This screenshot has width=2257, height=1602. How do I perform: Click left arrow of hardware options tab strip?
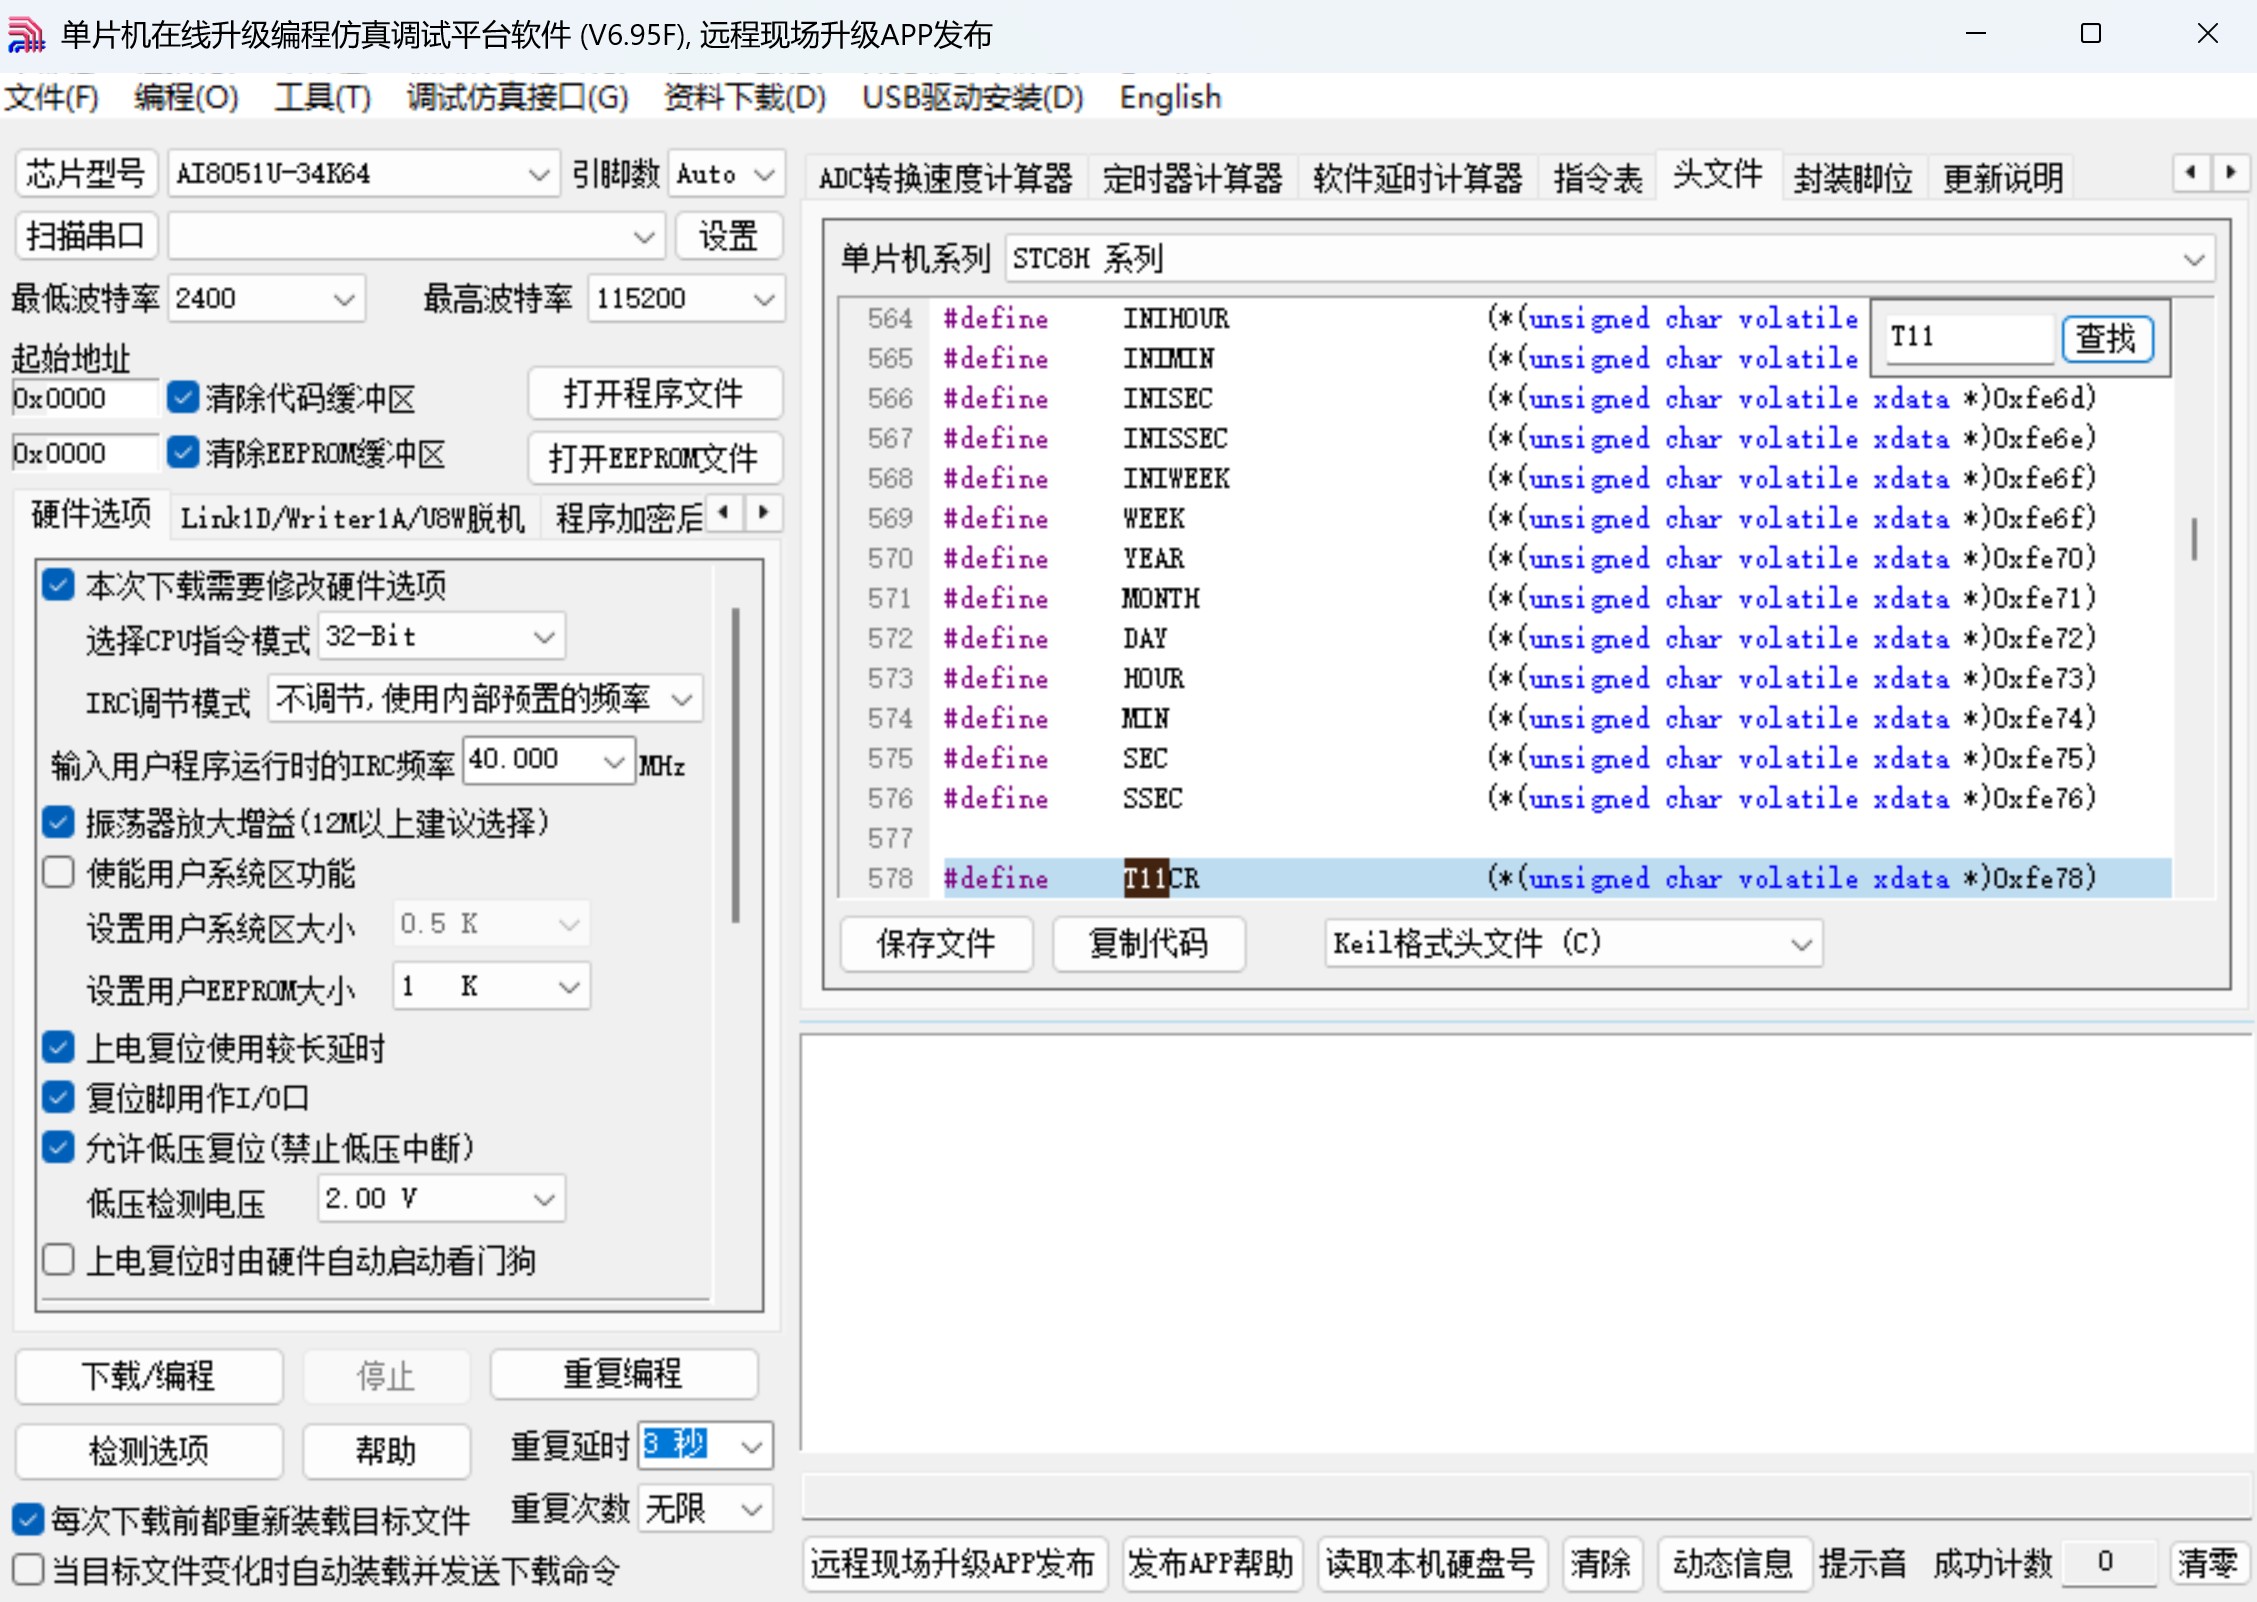tap(724, 513)
